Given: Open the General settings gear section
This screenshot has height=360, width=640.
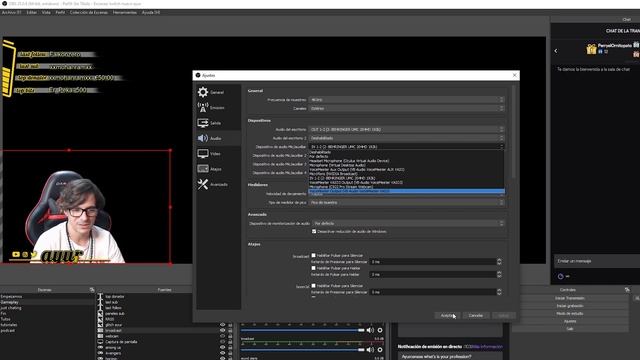Looking at the screenshot, I should tap(218, 92).
